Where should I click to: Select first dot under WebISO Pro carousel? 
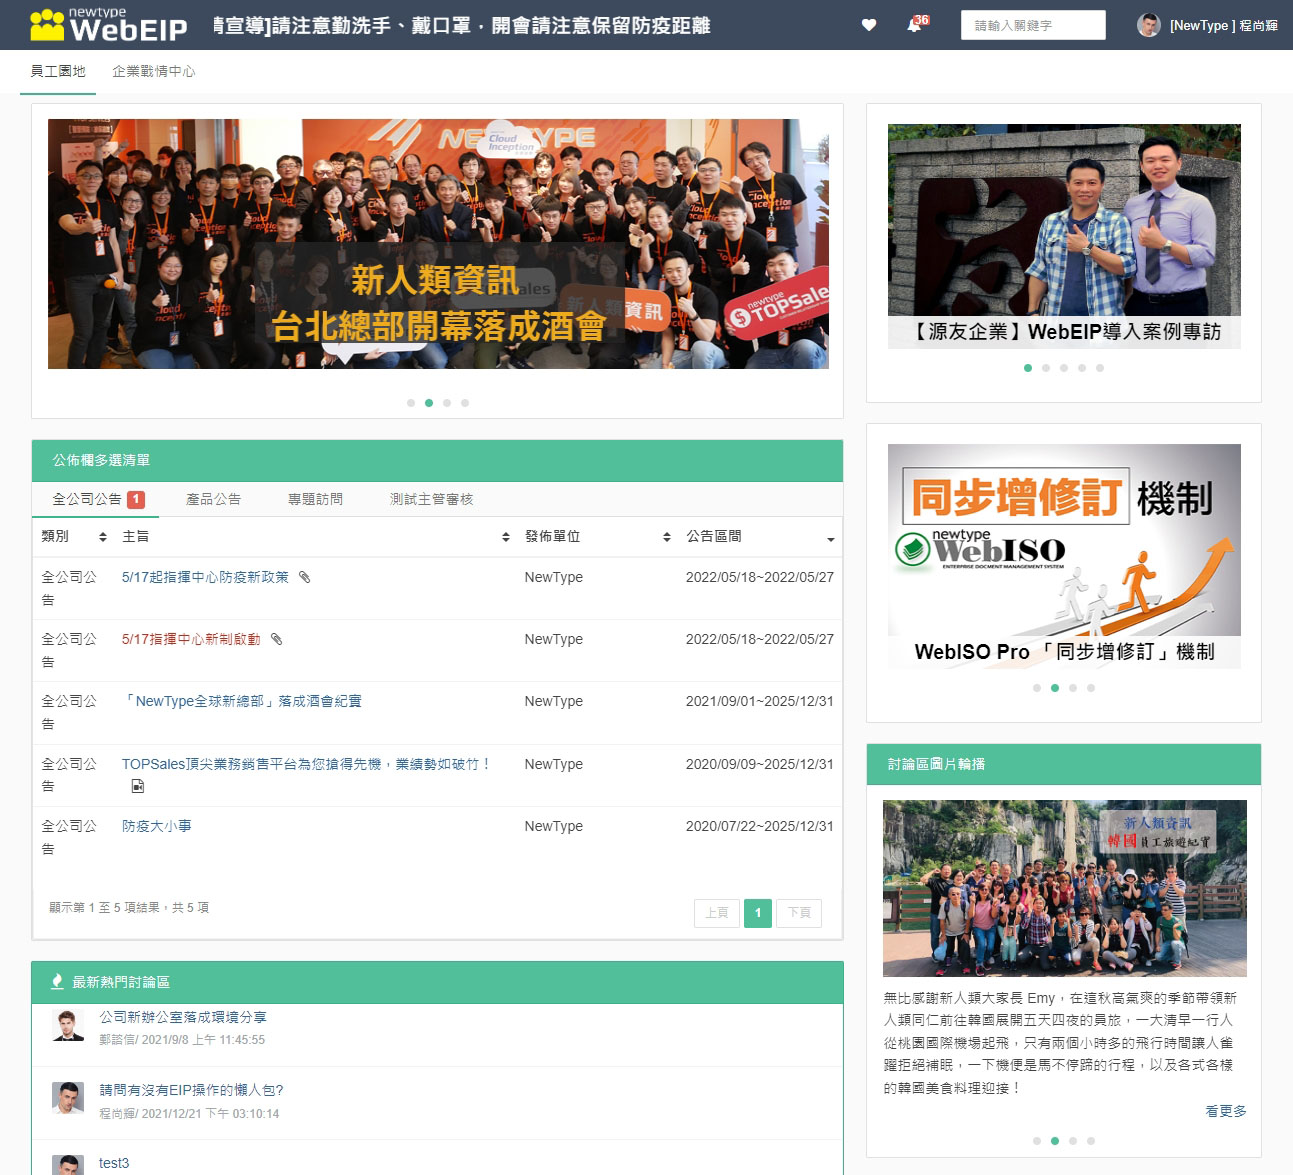click(1037, 688)
